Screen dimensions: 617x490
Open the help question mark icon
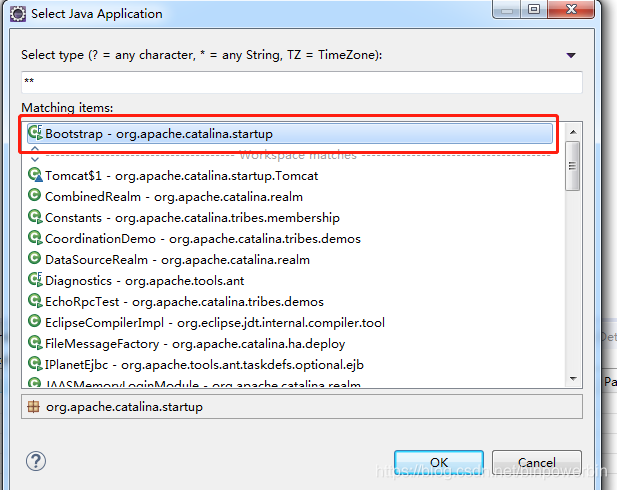36,461
